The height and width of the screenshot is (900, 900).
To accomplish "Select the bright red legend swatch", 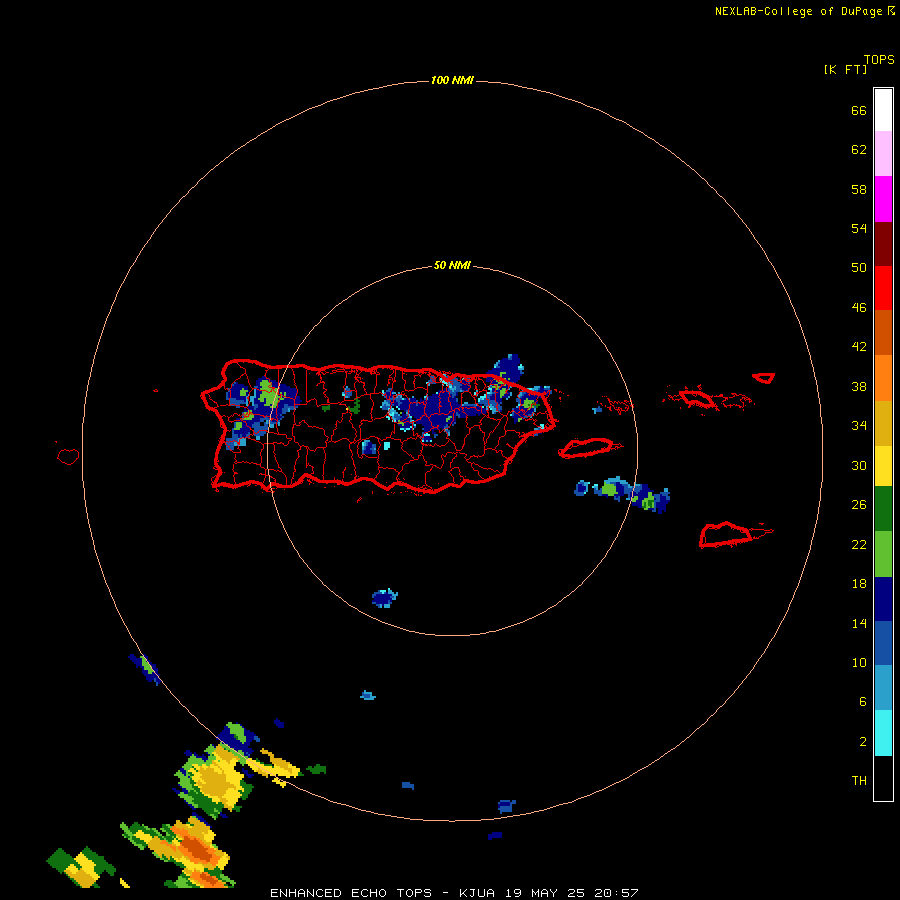I will 883,288.
